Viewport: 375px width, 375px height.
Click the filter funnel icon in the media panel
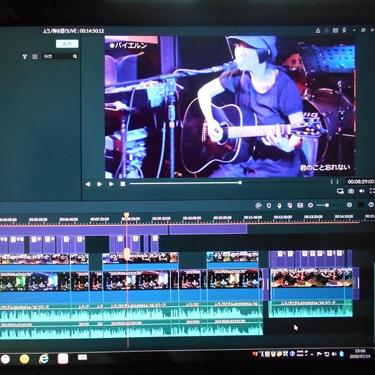tap(25, 57)
